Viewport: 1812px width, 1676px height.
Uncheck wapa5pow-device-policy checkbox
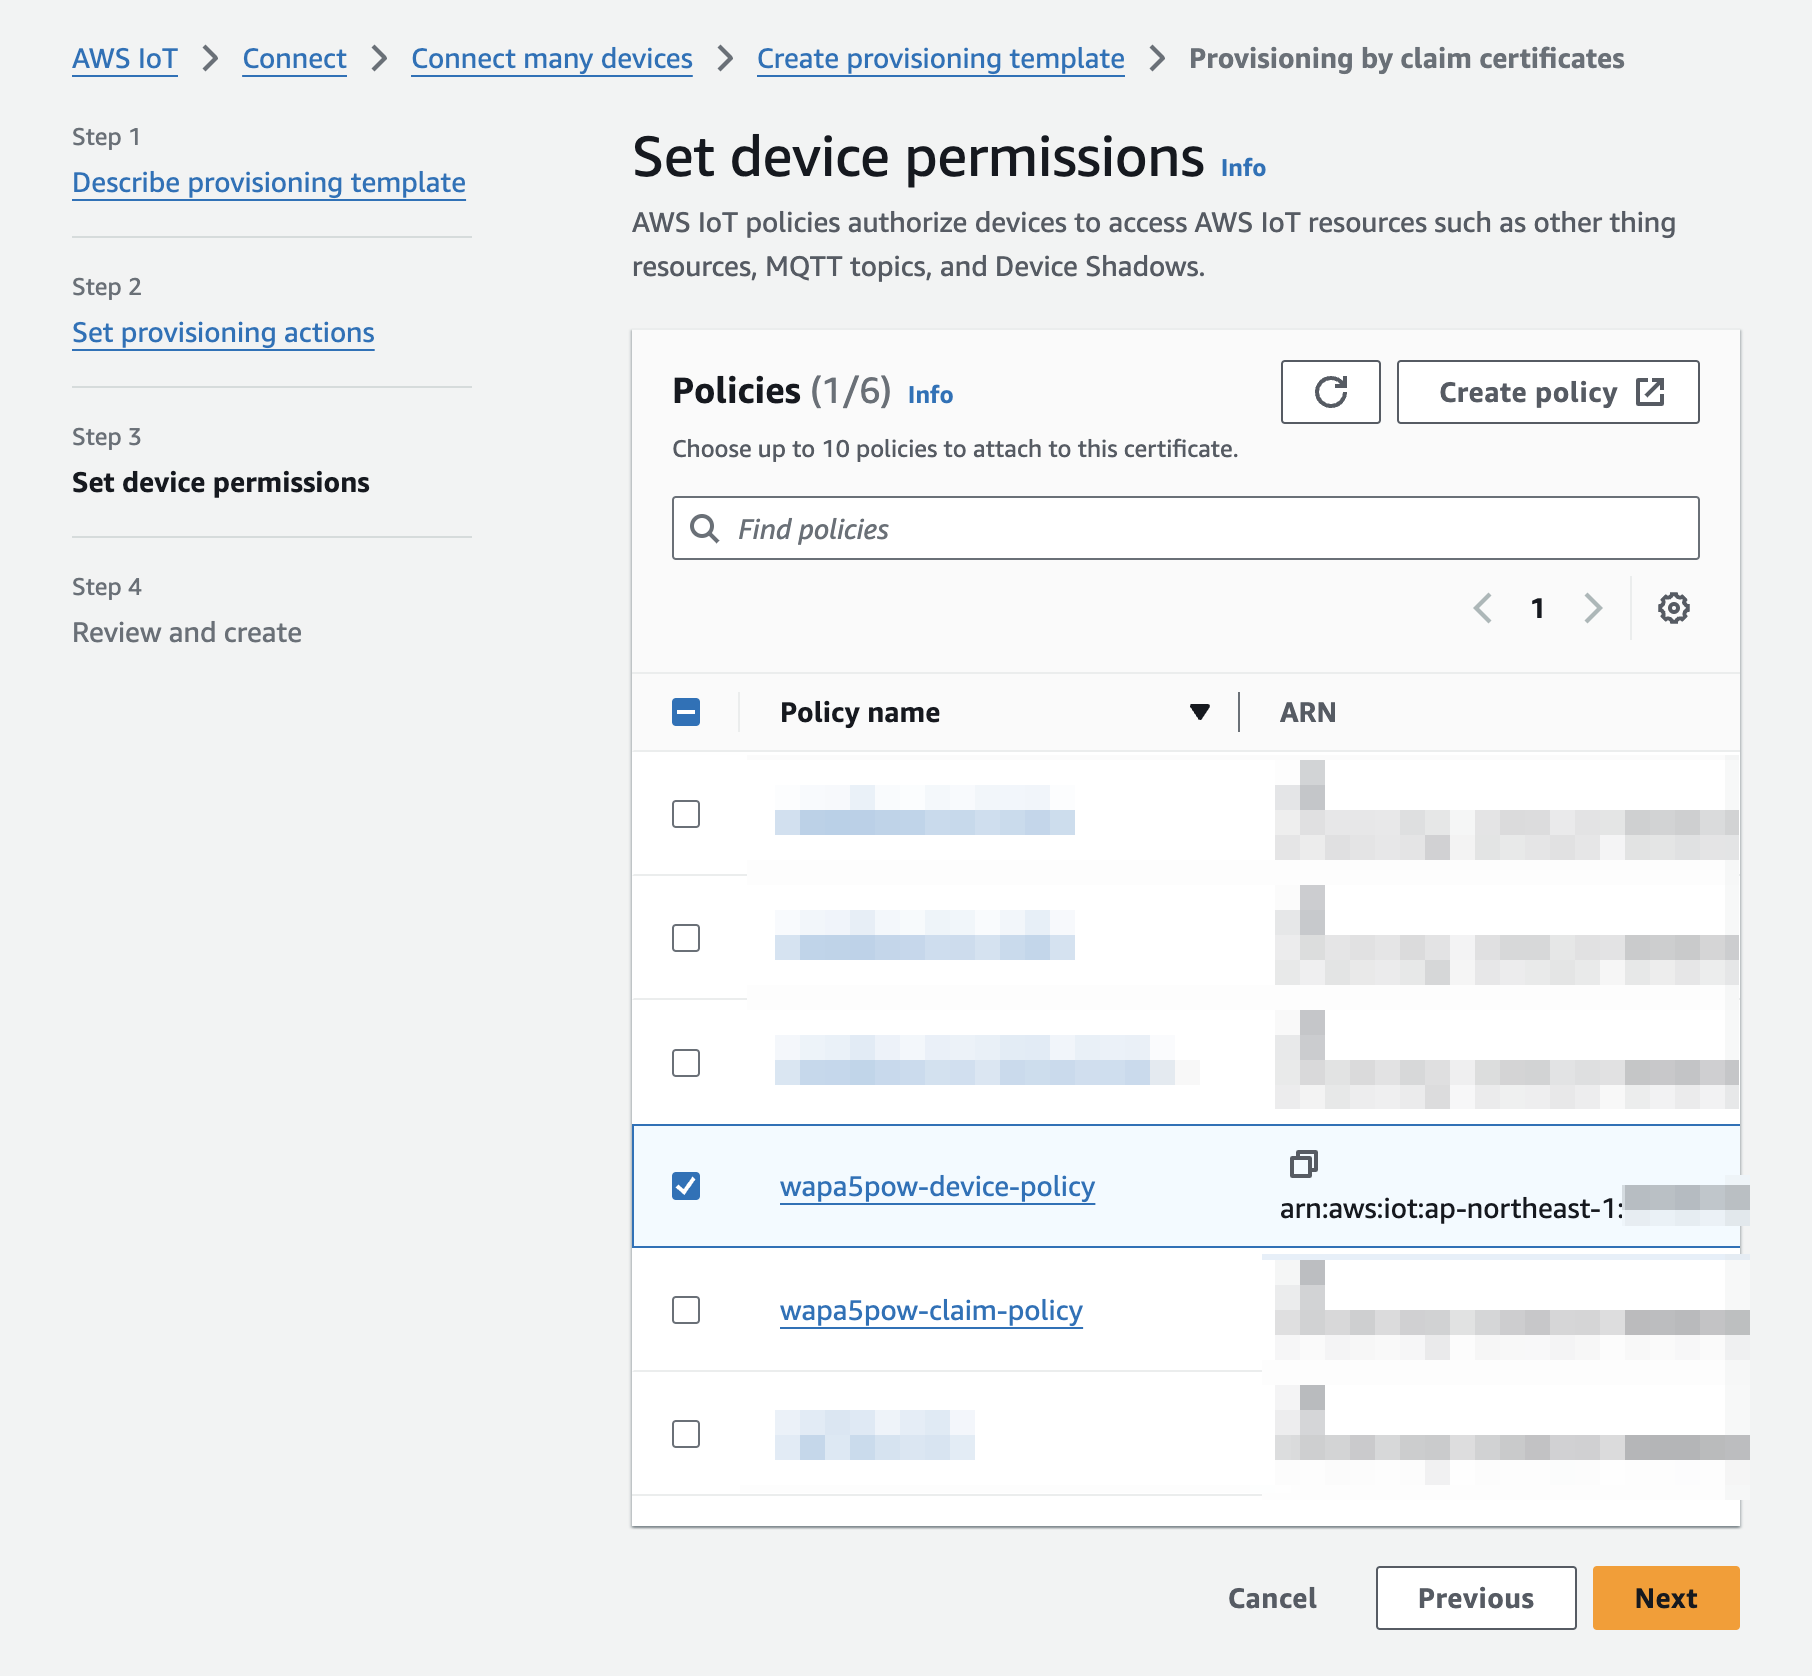point(686,1186)
